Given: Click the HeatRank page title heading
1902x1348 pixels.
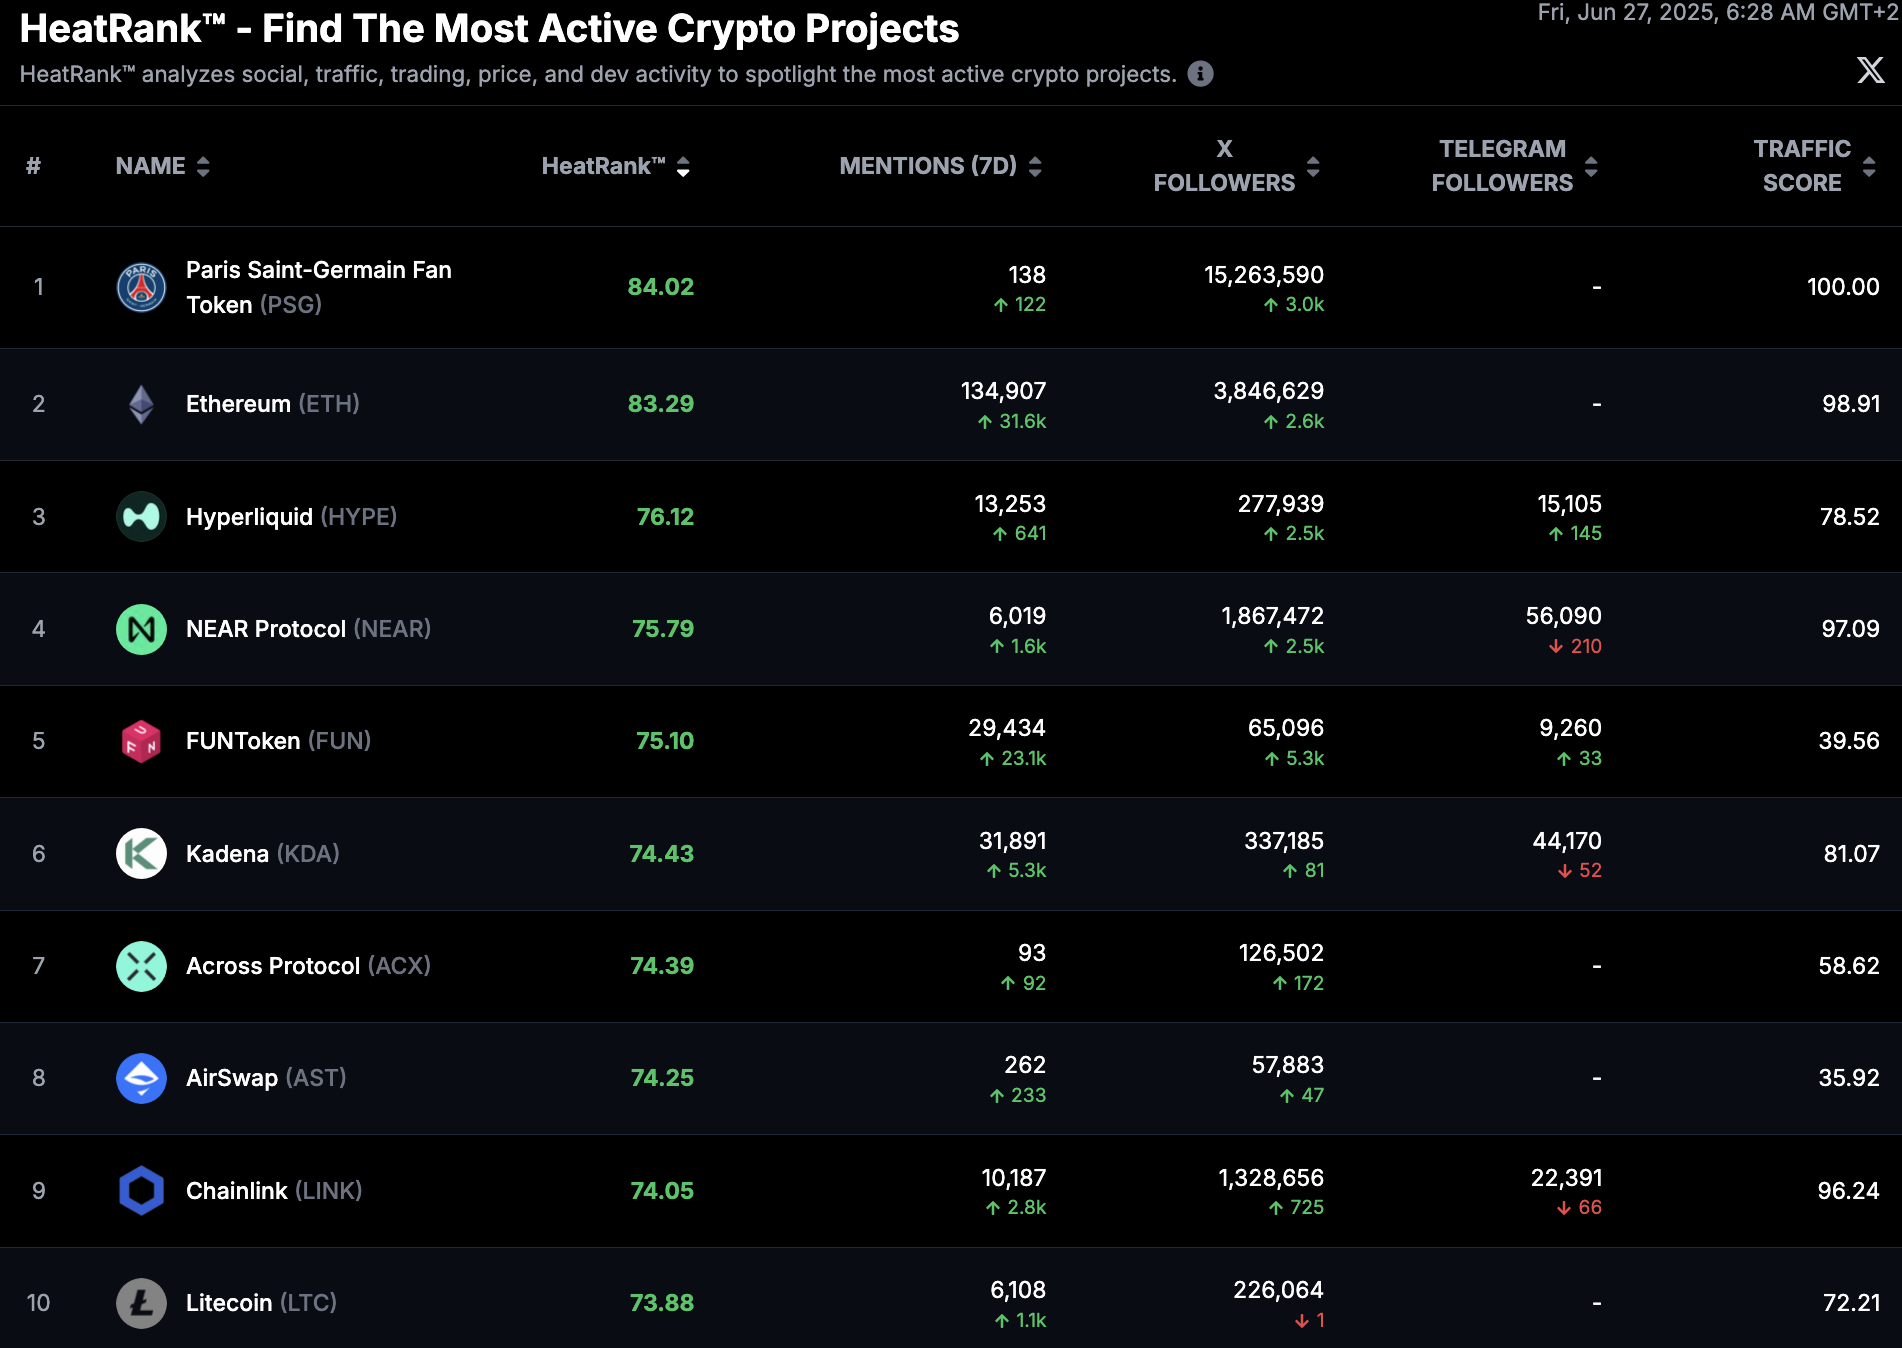Looking at the screenshot, I should [489, 29].
